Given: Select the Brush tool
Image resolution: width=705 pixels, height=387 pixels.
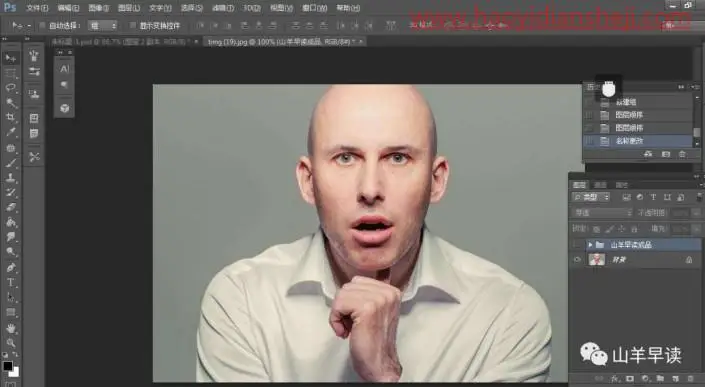Looking at the screenshot, I should (10, 163).
